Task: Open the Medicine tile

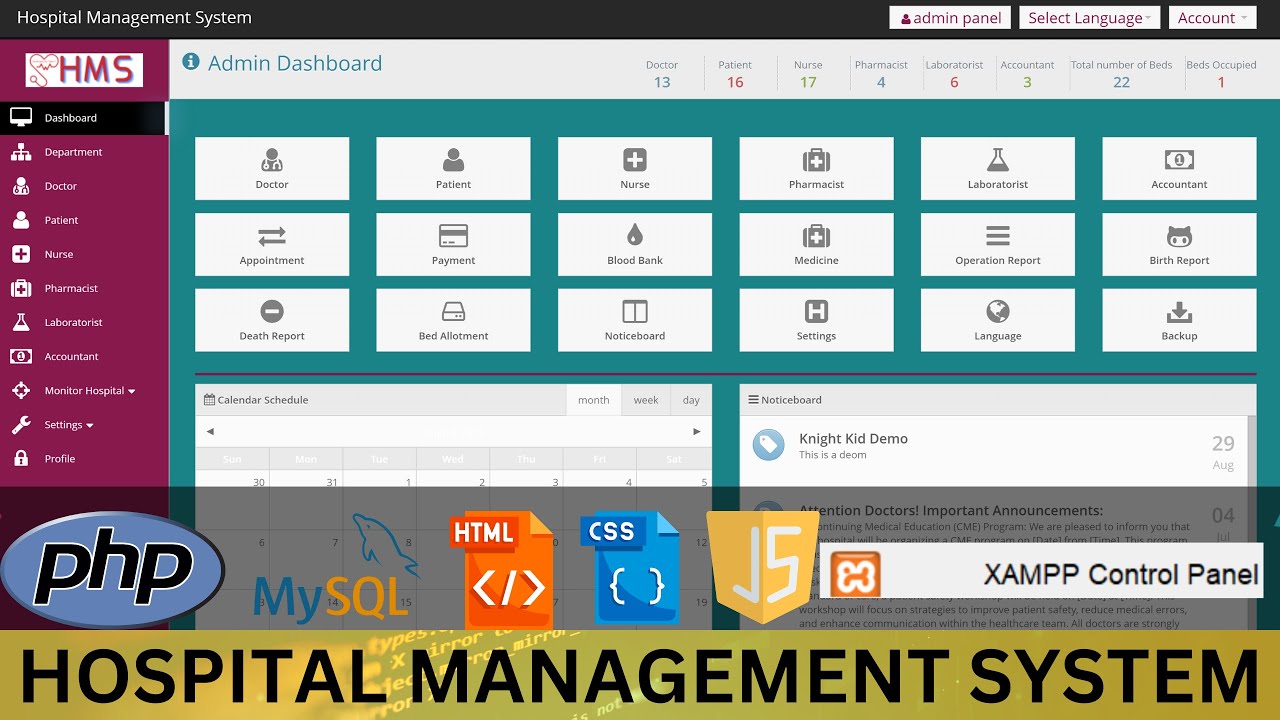Action: click(x=816, y=245)
